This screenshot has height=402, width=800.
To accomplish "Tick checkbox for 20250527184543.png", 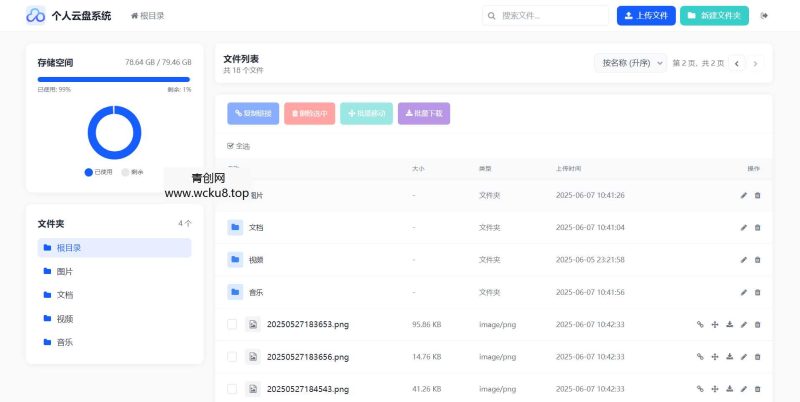I will [x=232, y=389].
